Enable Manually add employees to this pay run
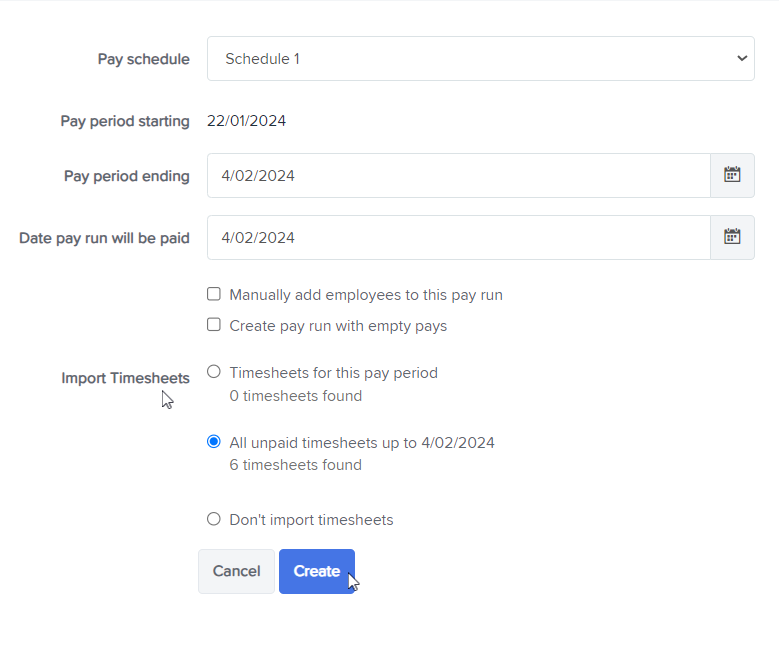 tap(214, 294)
